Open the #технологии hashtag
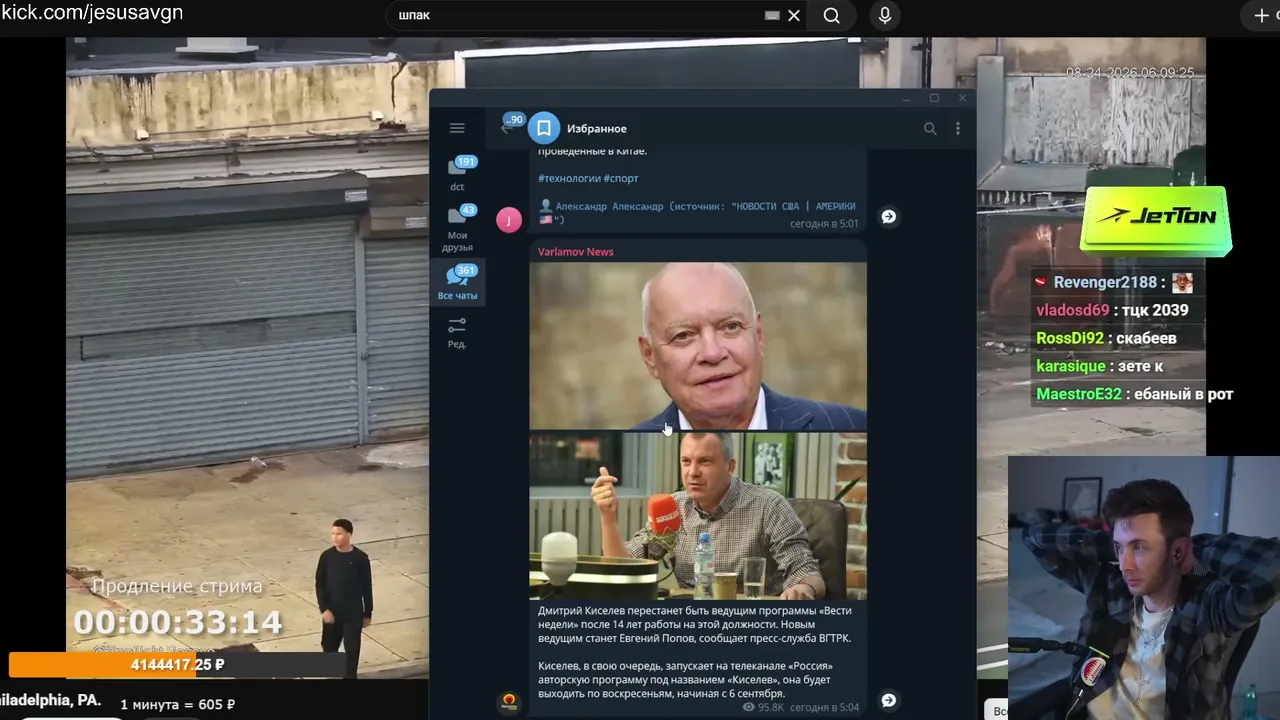The image size is (1280, 720). [x=569, y=178]
